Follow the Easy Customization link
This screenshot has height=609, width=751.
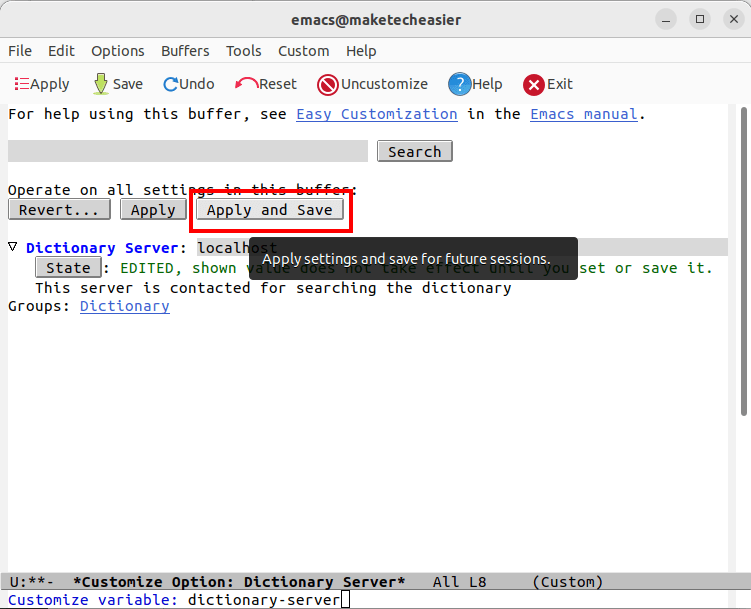(377, 114)
